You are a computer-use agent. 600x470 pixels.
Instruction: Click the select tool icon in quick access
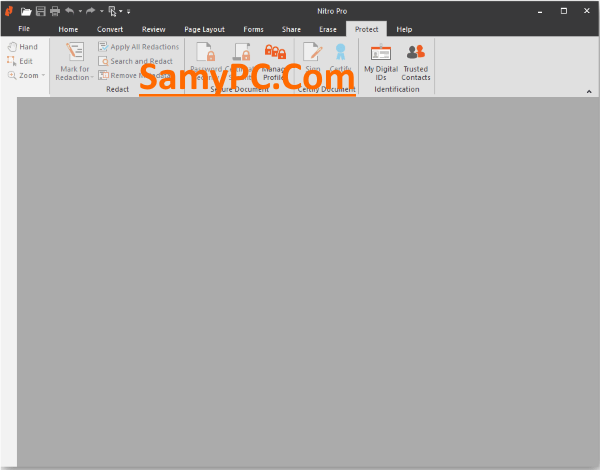(x=112, y=11)
